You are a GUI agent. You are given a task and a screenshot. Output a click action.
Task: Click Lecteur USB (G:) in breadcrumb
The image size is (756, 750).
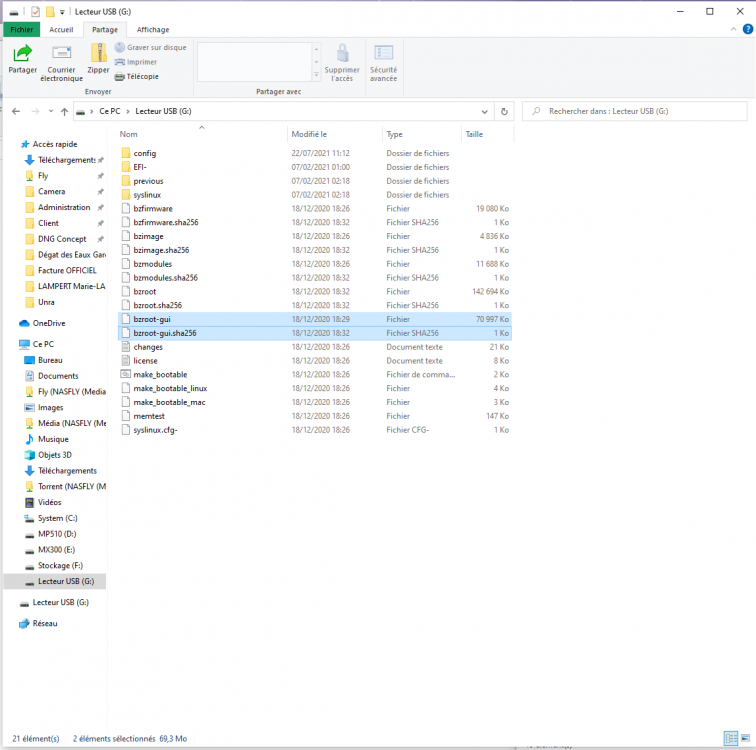point(163,111)
